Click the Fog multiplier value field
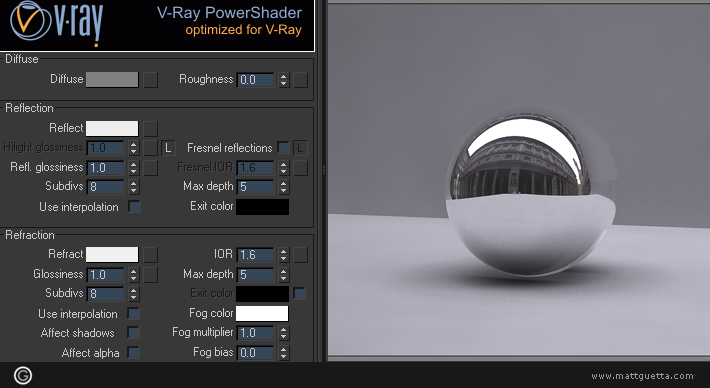710x388 pixels. pyautogui.click(x=255, y=333)
